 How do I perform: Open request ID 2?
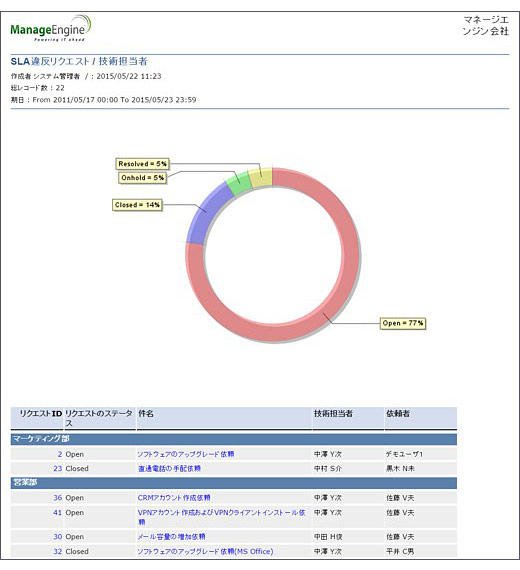60,454
